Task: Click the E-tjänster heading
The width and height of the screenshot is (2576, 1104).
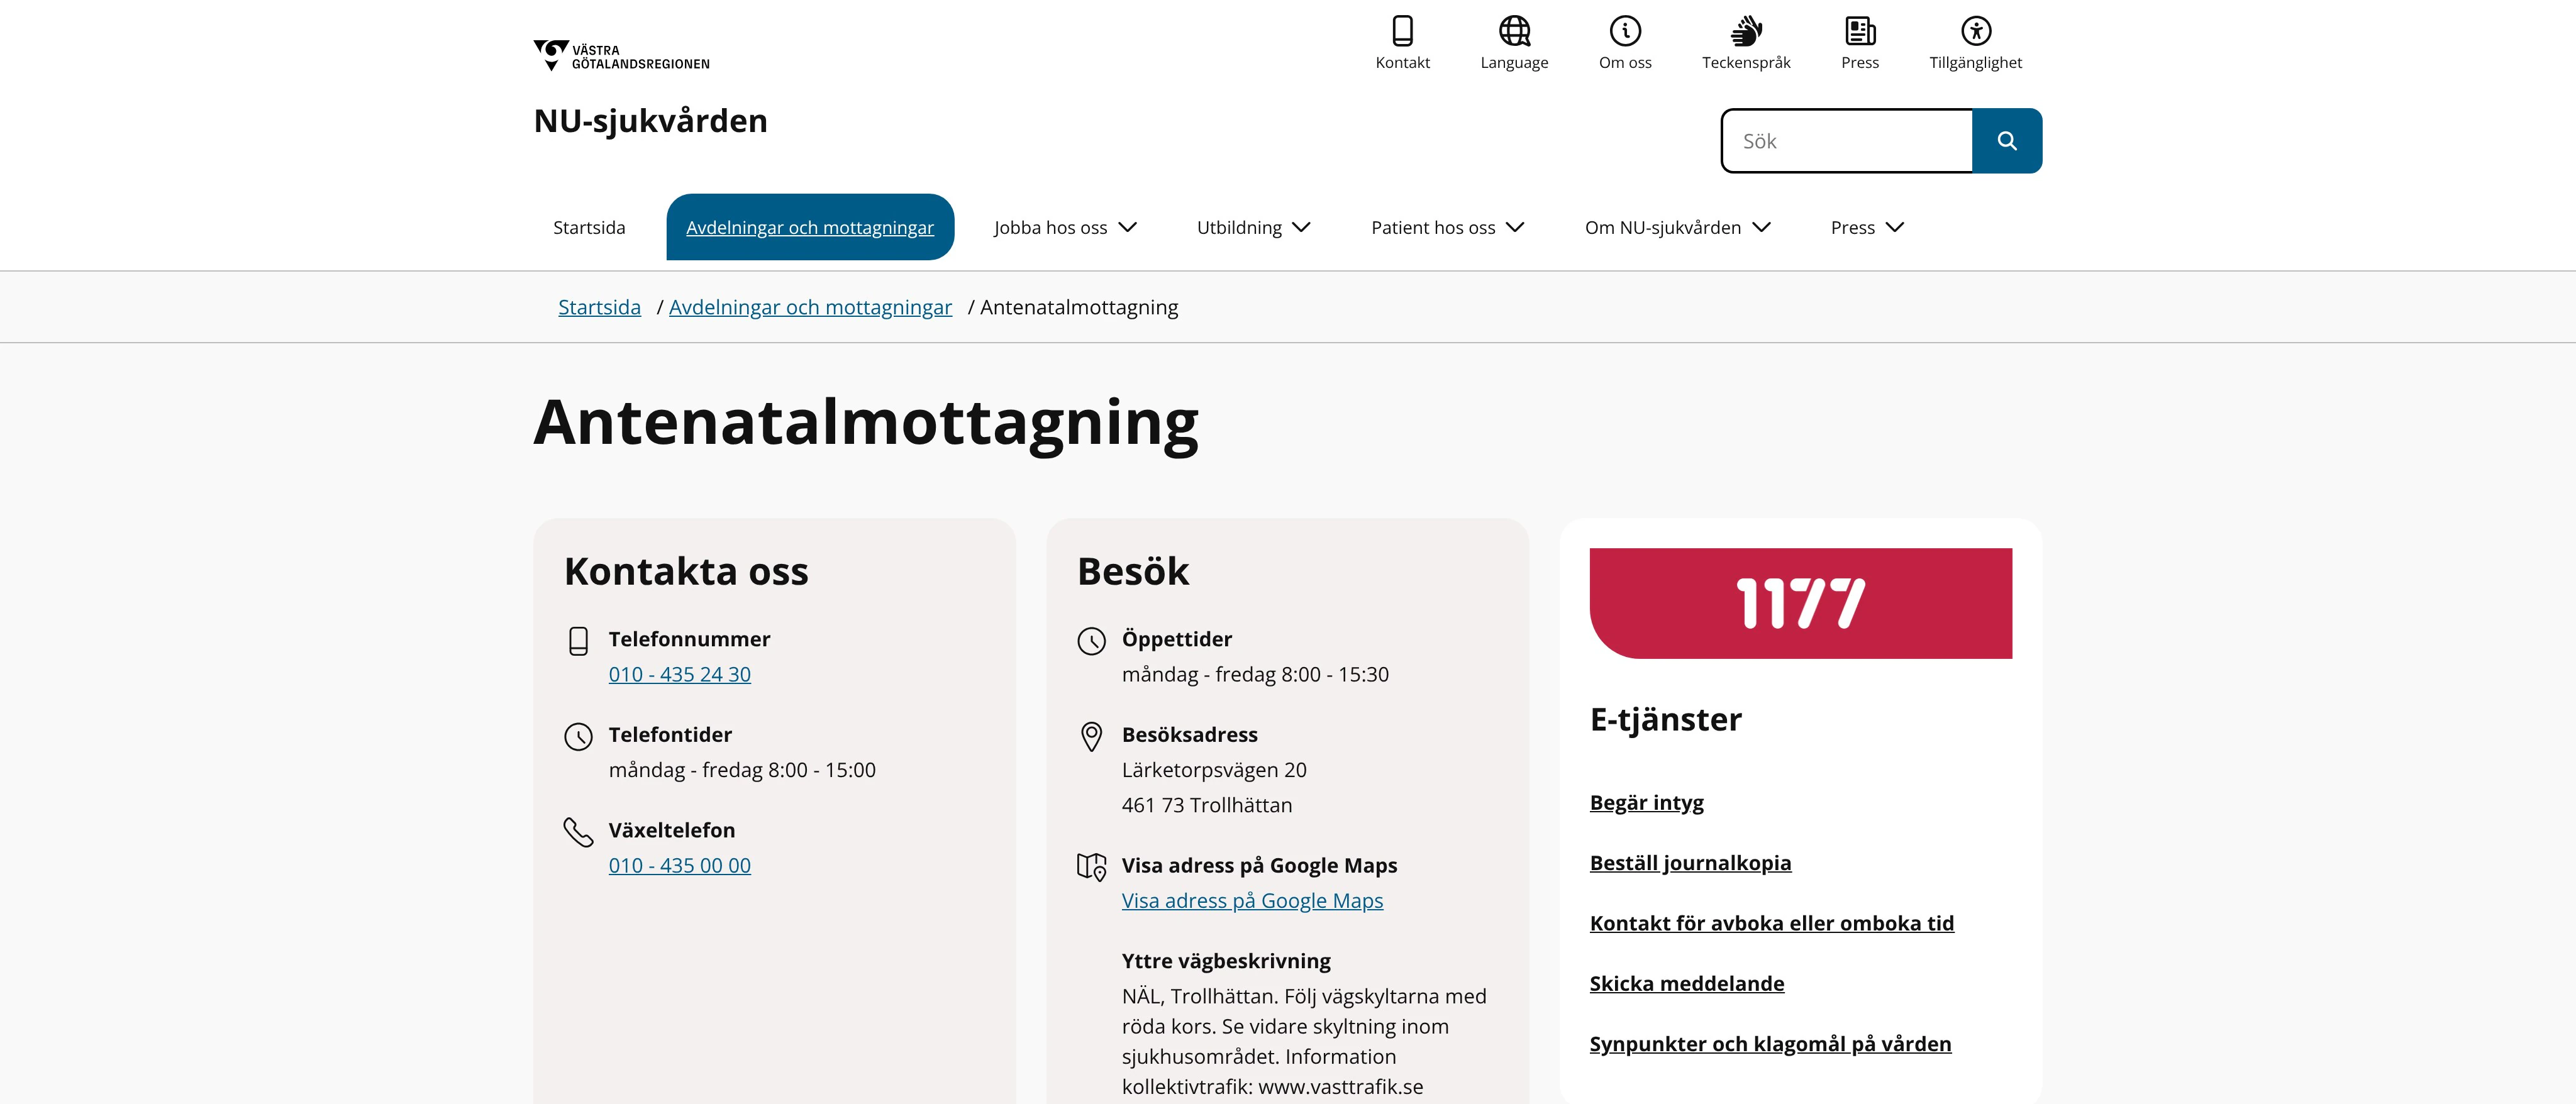Action: pos(1665,720)
